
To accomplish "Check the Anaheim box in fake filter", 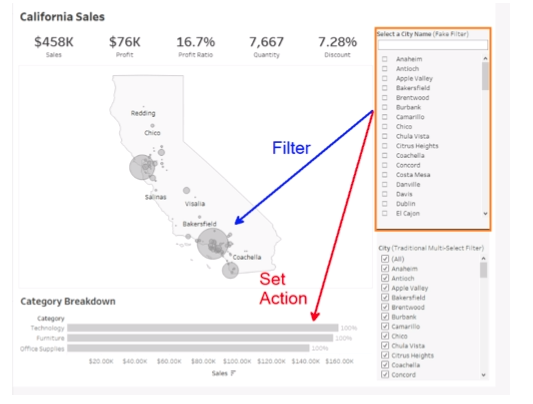I will pos(384,59).
